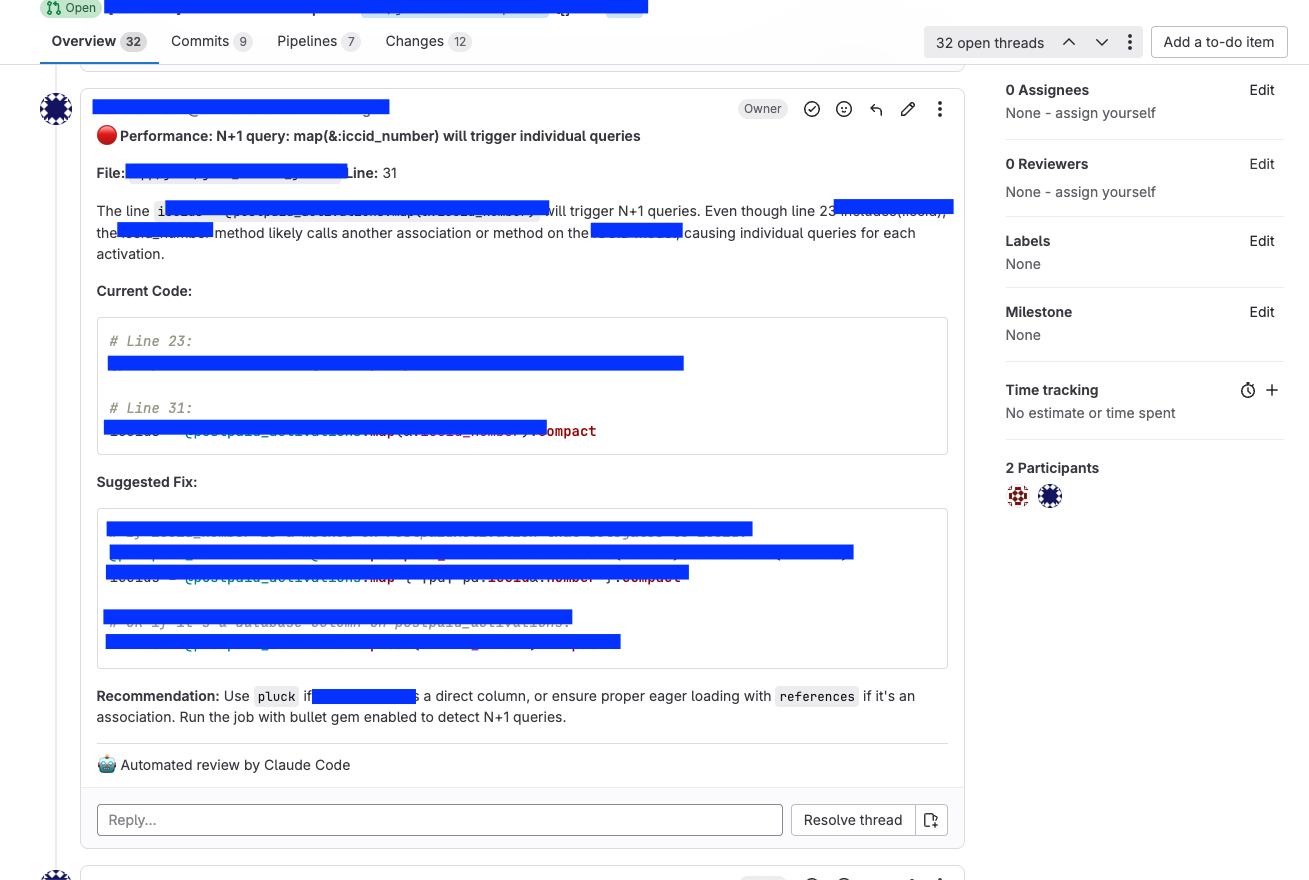This screenshot has height=880, width=1309.
Task: Click the 'references' inline code word
Action: coord(817,697)
